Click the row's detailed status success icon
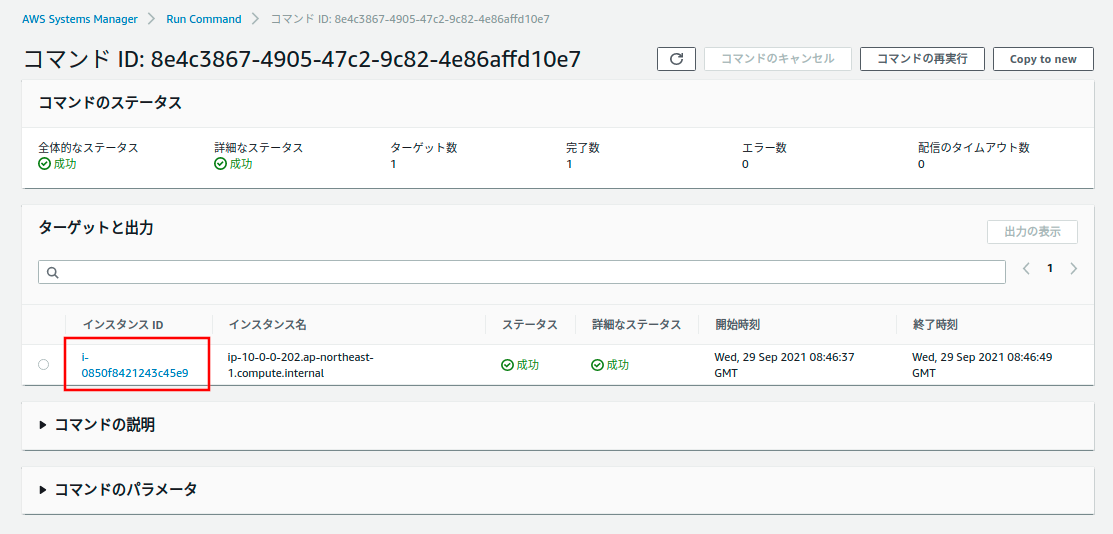The image size is (1113, 534). [x=597, y=365]
